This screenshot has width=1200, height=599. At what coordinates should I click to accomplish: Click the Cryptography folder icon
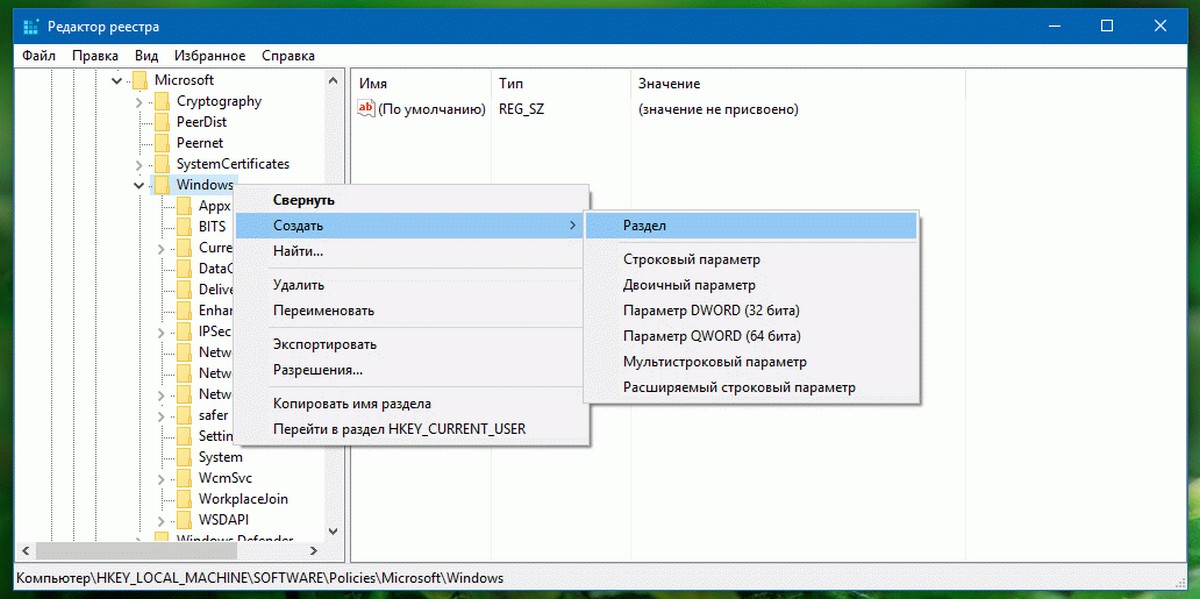point(161,101)
